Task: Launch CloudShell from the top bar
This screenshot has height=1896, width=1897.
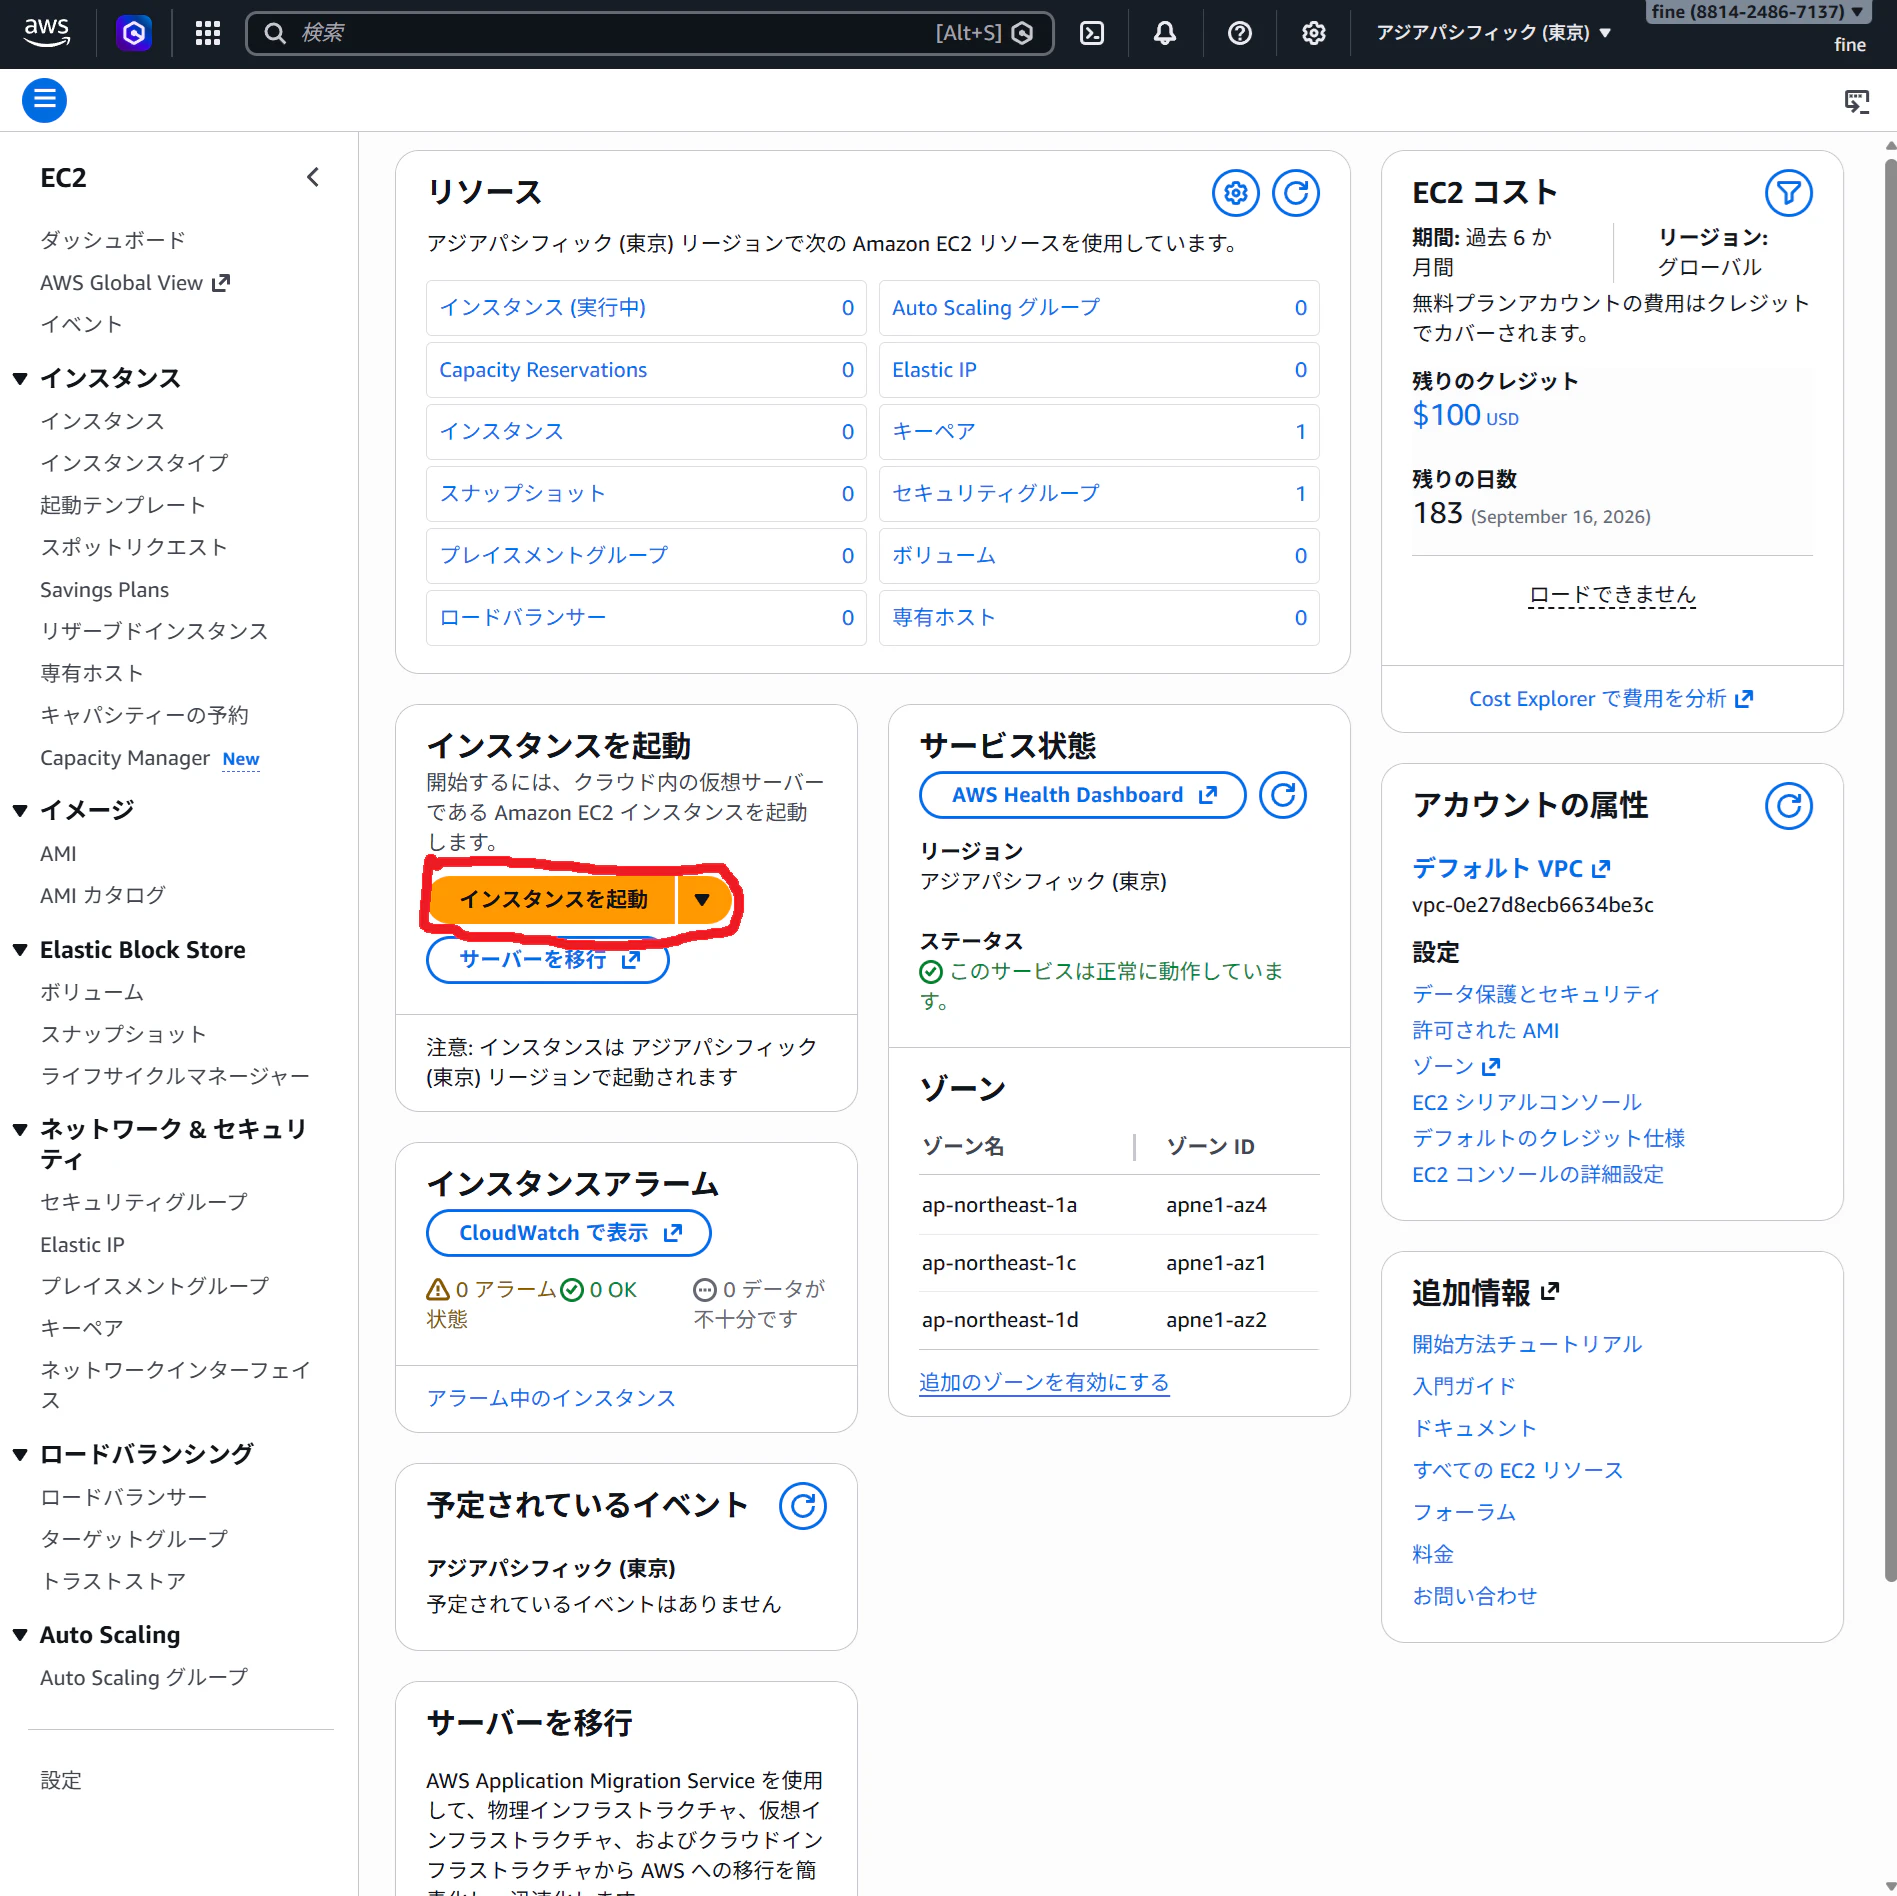Action: coord(1092,33)
